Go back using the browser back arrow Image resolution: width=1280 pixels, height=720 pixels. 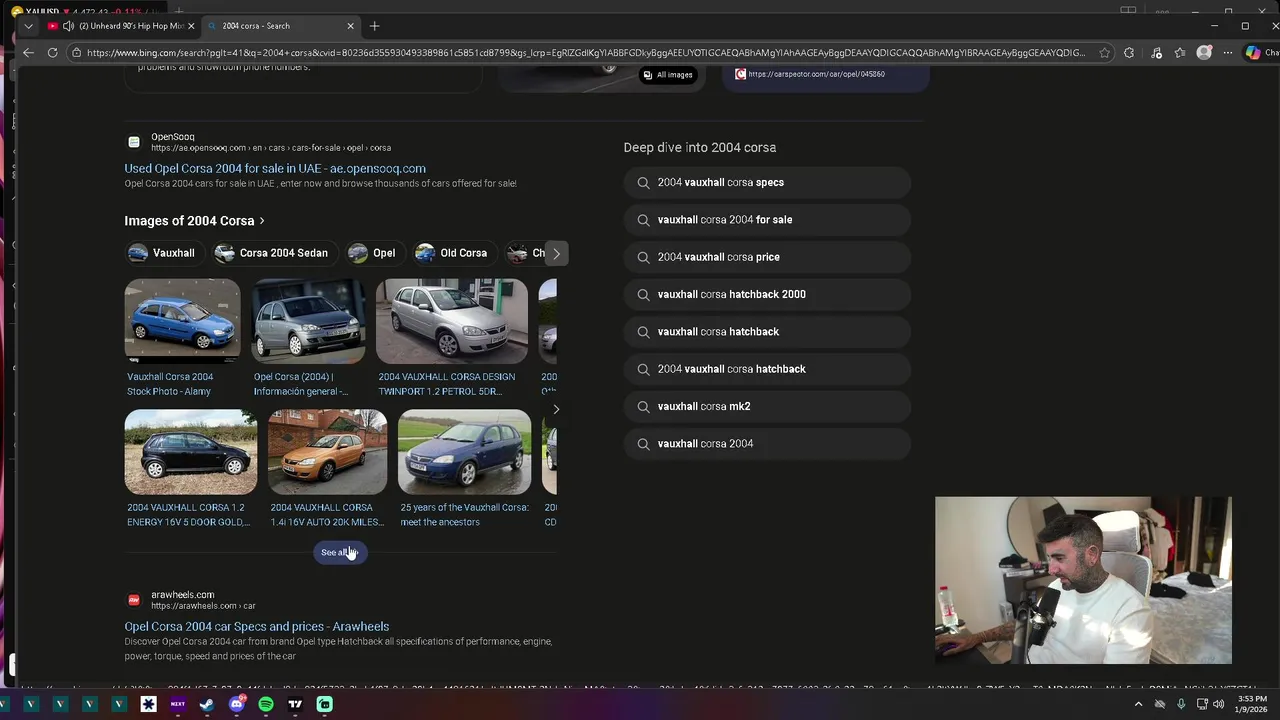click(28, 53)
